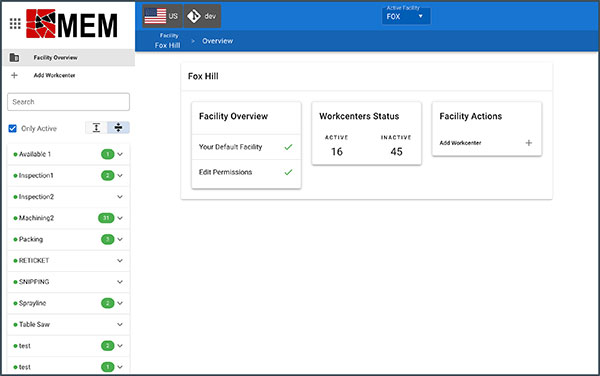The image size is (600, 376).
Task: Expand the SNIPPING chevron
Action: tap(120, 282)
